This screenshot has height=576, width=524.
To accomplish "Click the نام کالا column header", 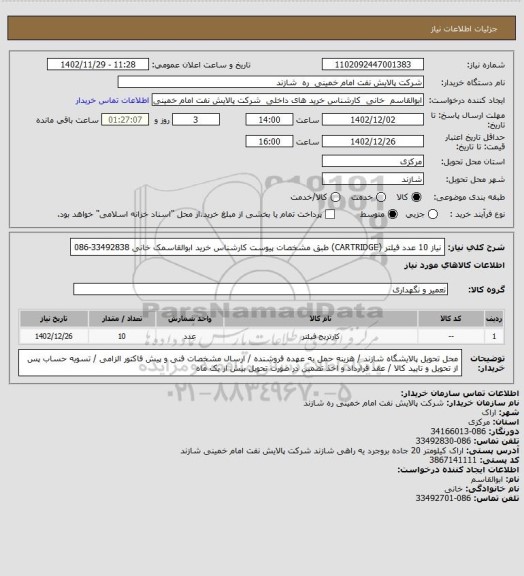I will (320, 318).
